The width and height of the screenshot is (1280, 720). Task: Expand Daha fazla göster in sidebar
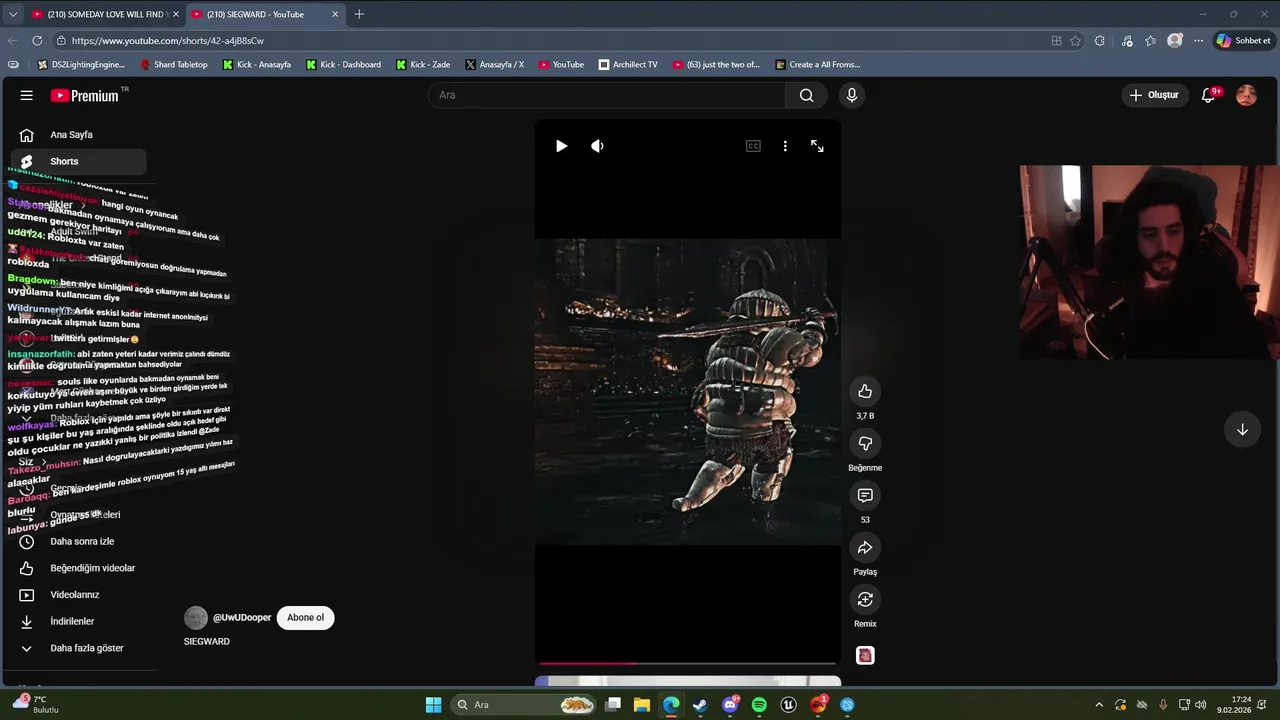(x=78, y=648)
